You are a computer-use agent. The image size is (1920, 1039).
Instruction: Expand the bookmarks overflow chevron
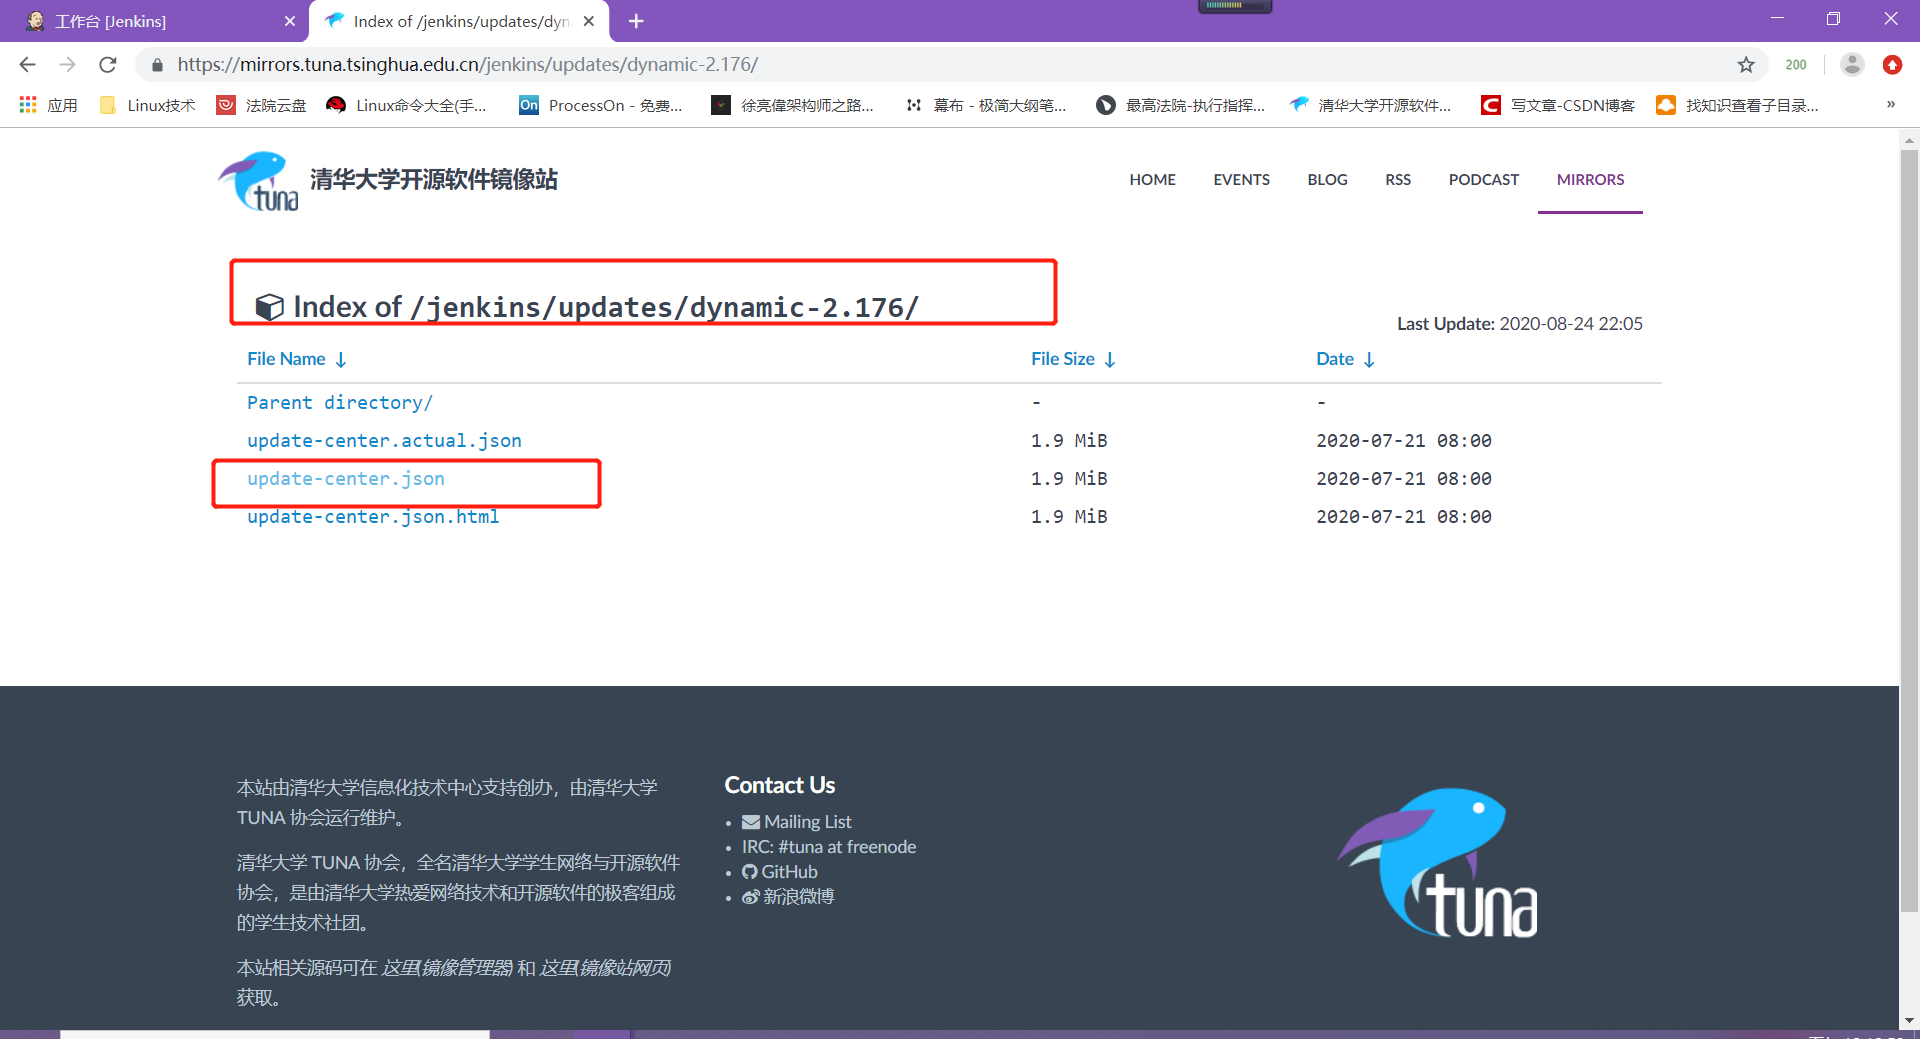pos(1891,104)
